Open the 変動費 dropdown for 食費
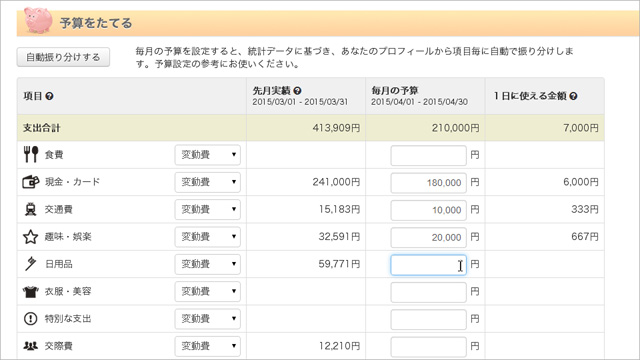This screenshot has width=640, height=360. (x=208, y=155)
